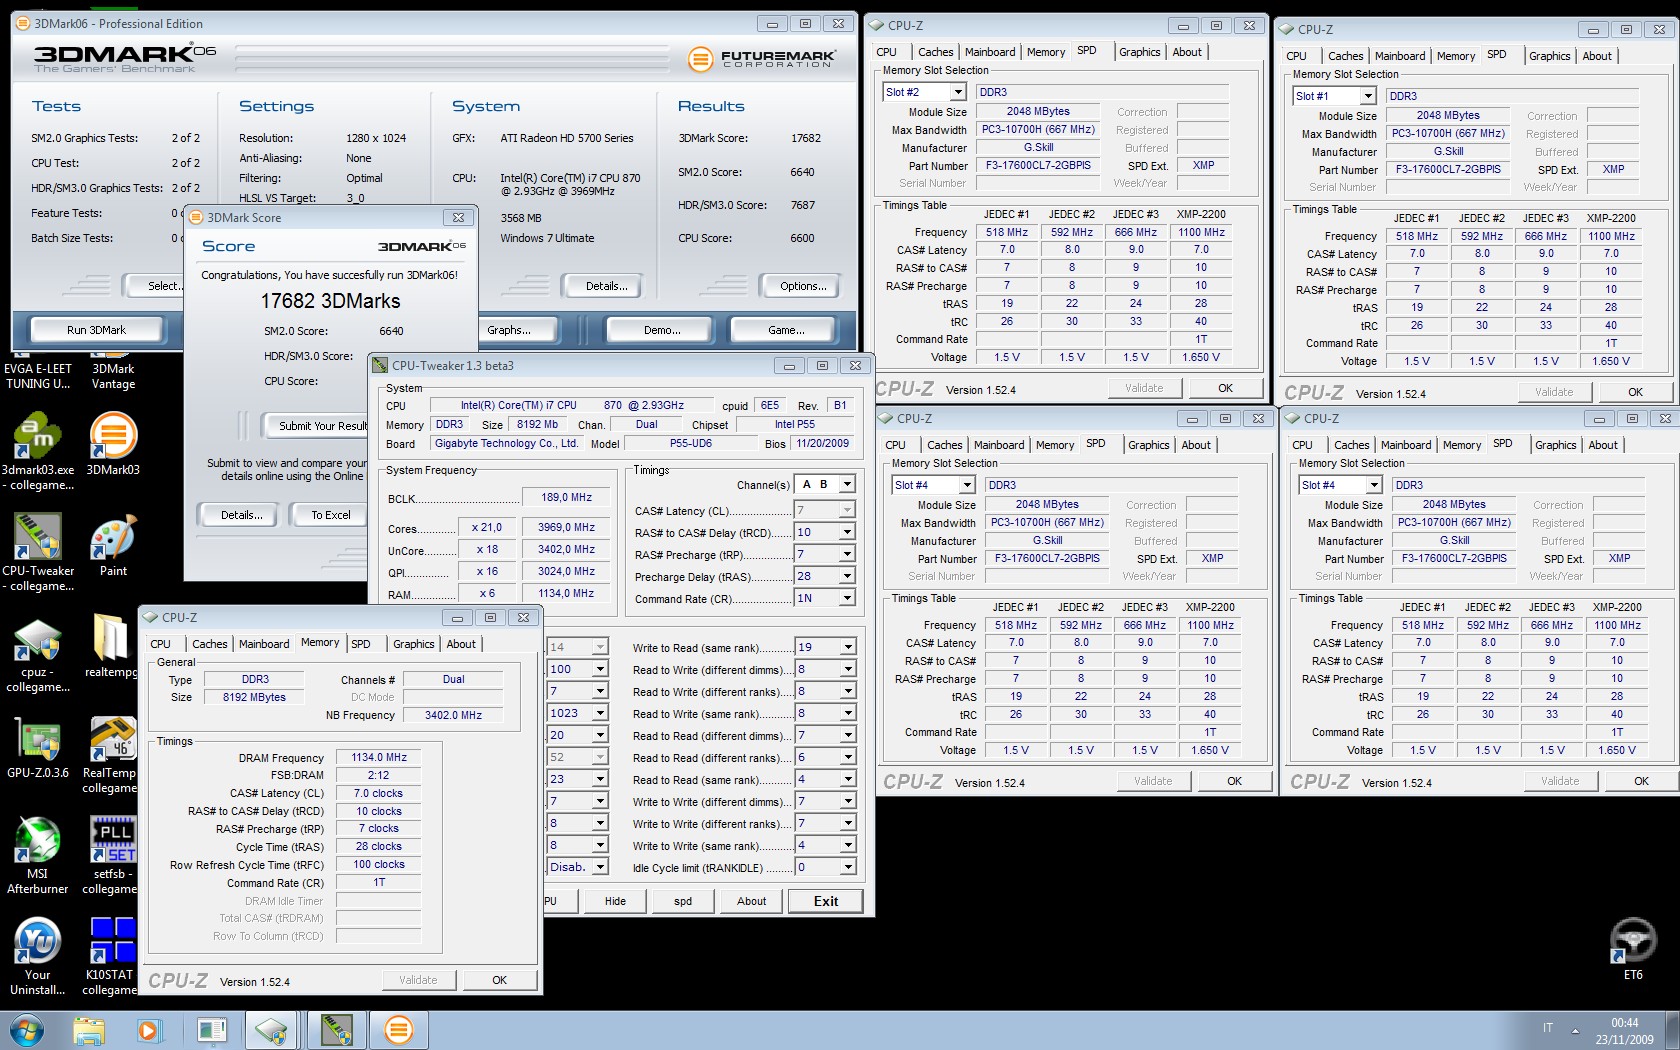Open SPD tab in 8192 MBytes CPU-Z window
This screenshot has height=1050, width=1680.
[361, 644]
